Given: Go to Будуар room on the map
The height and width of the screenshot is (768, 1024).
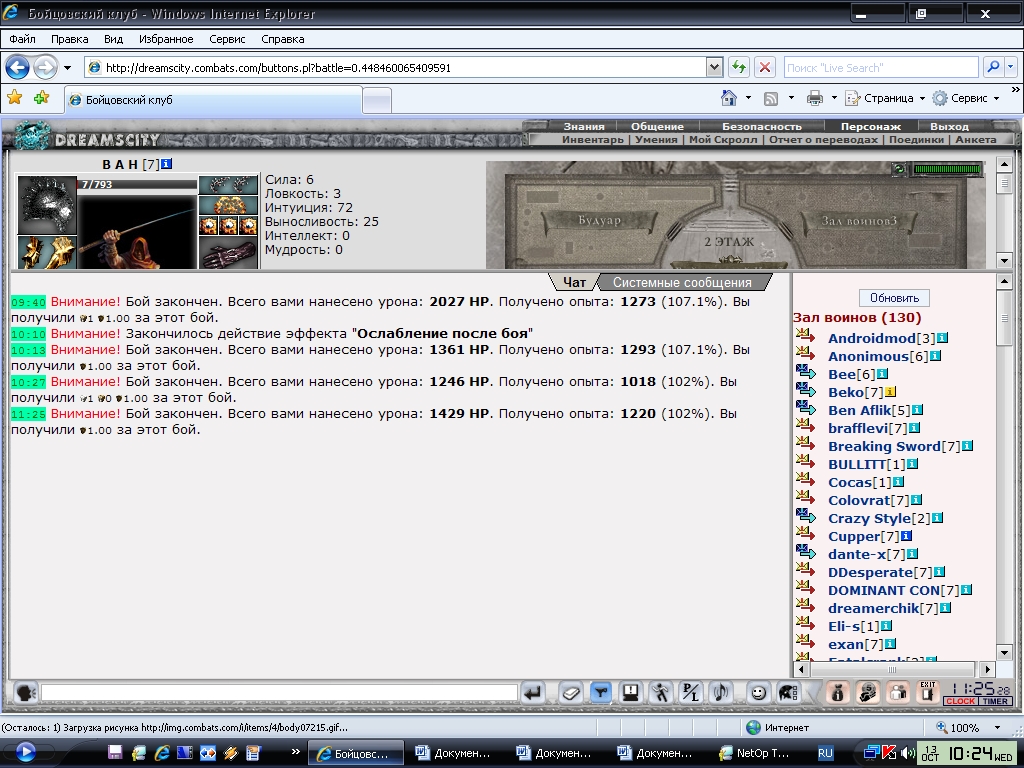Looking at the screenshot, I should click(x=599, y=220).
